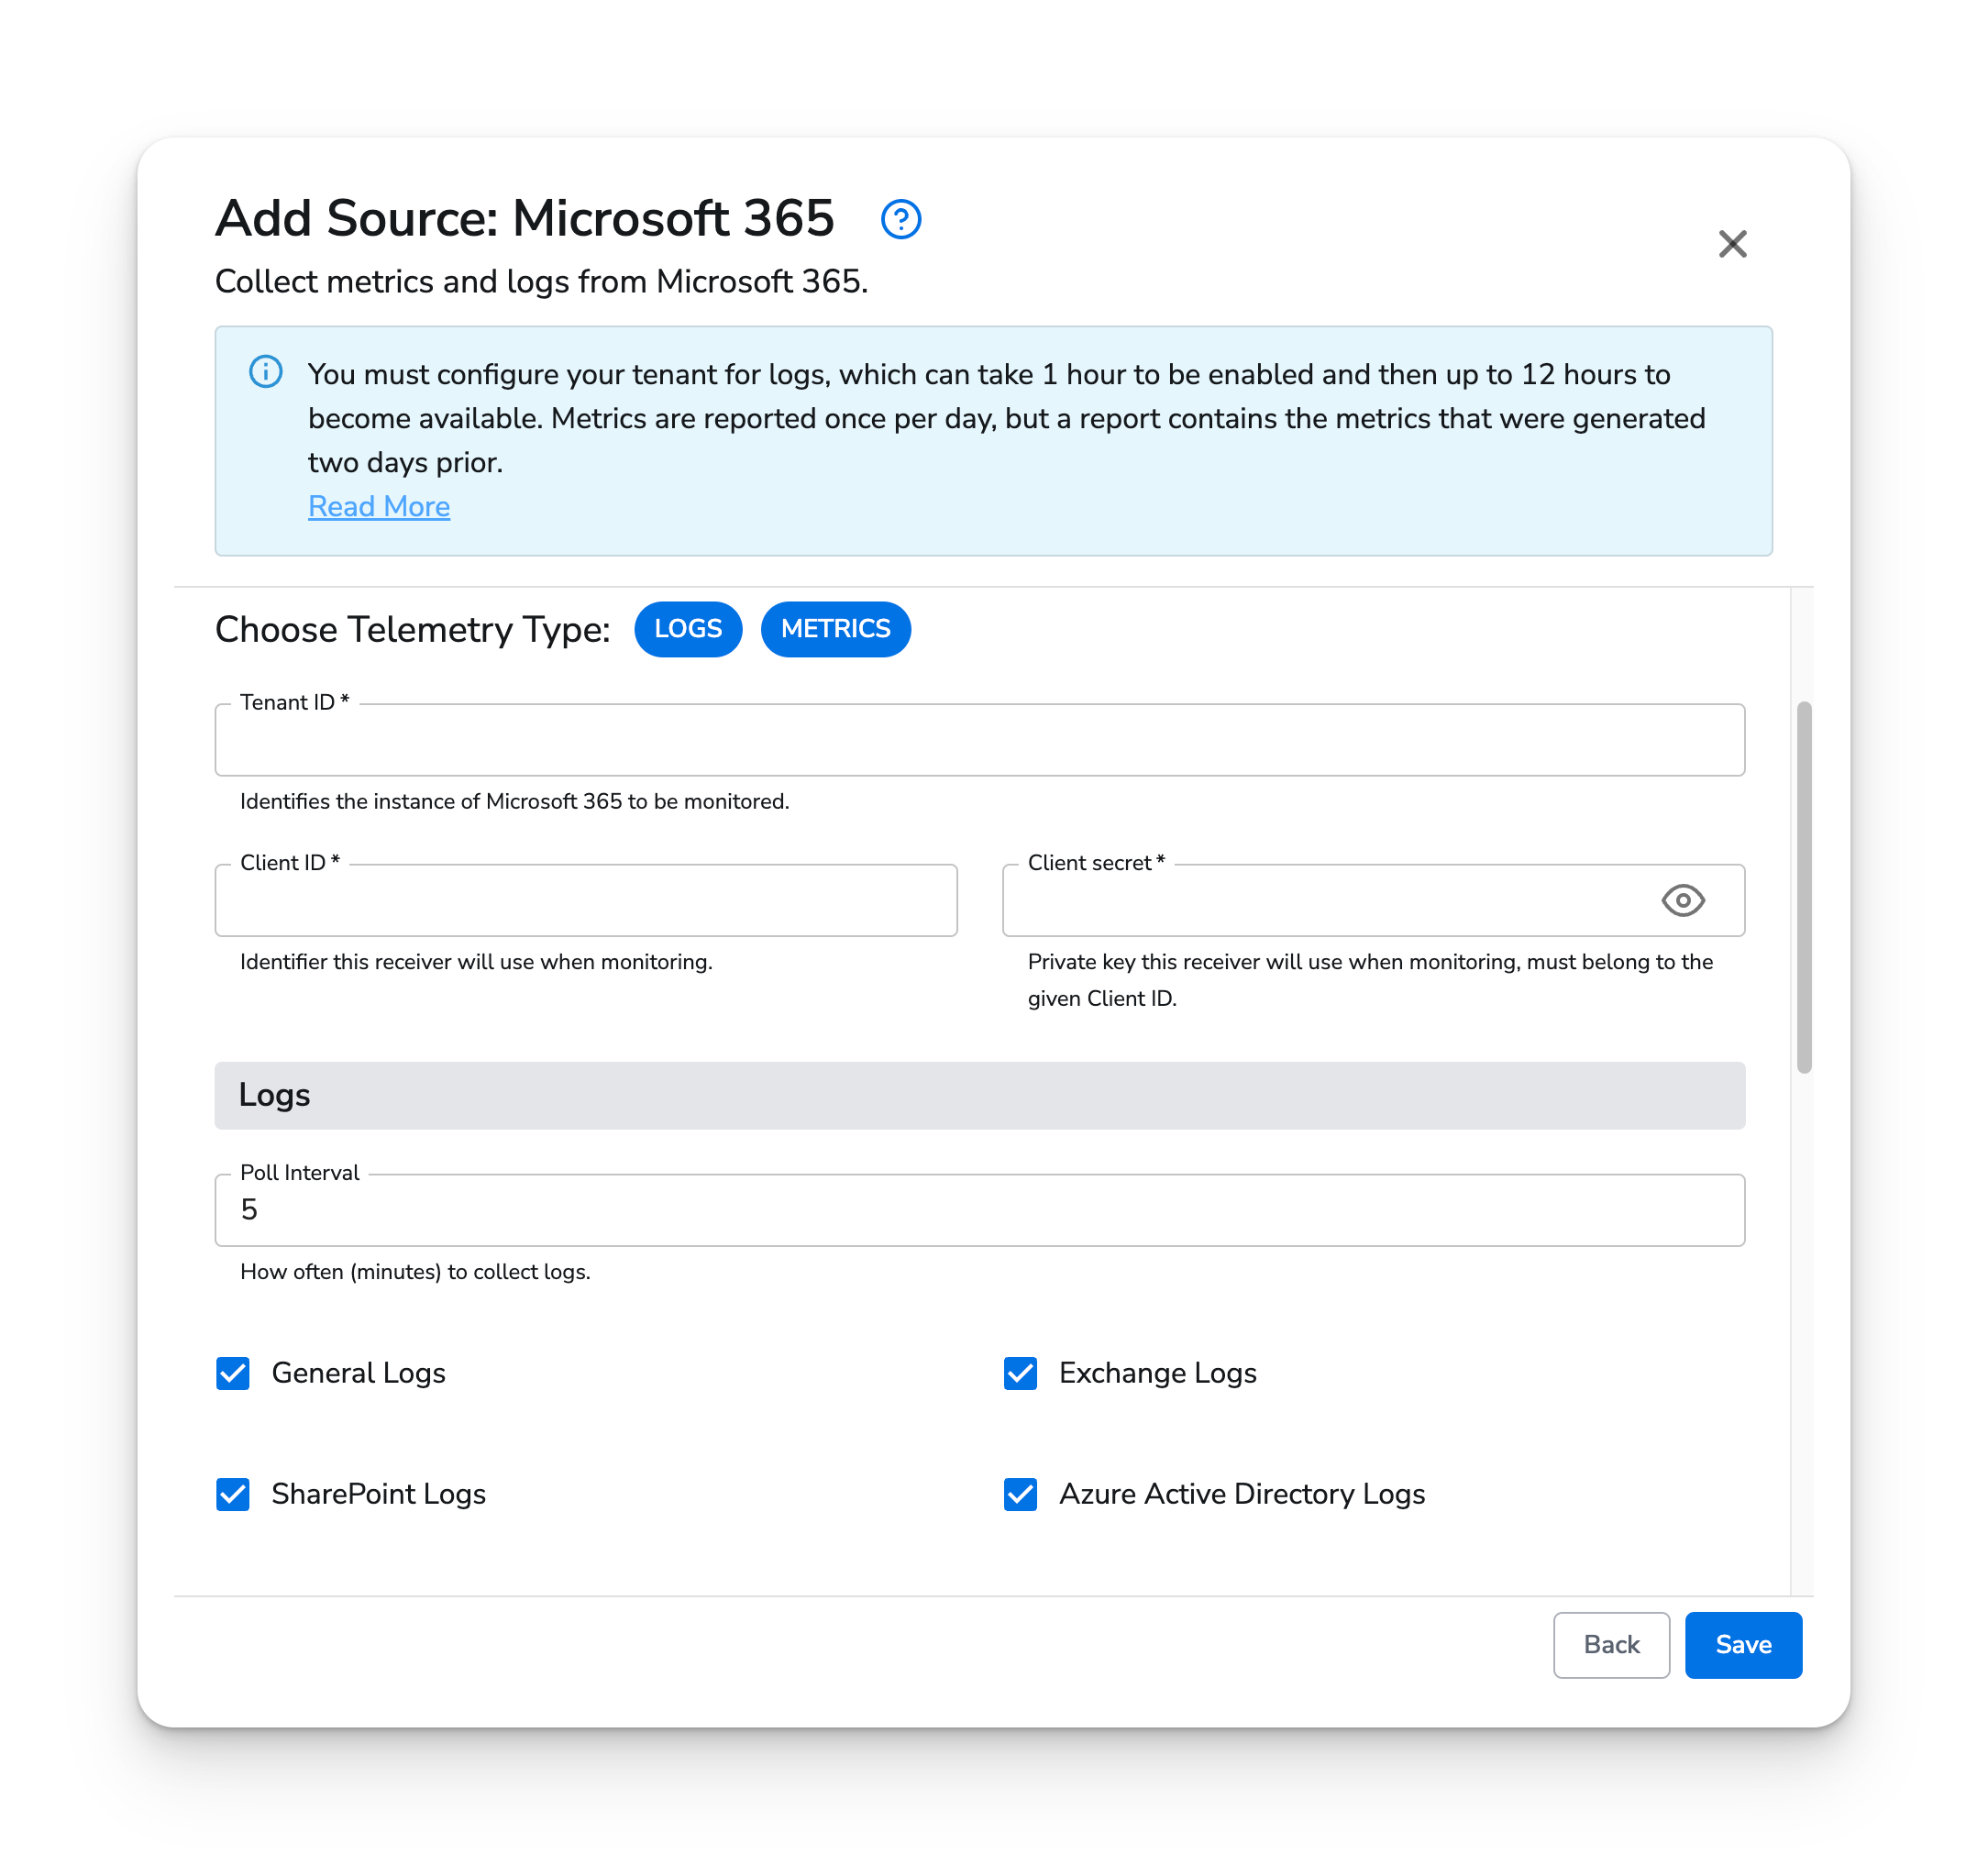
Task: Go Back to the previous step
Action: click(x=1611, y=1645)
